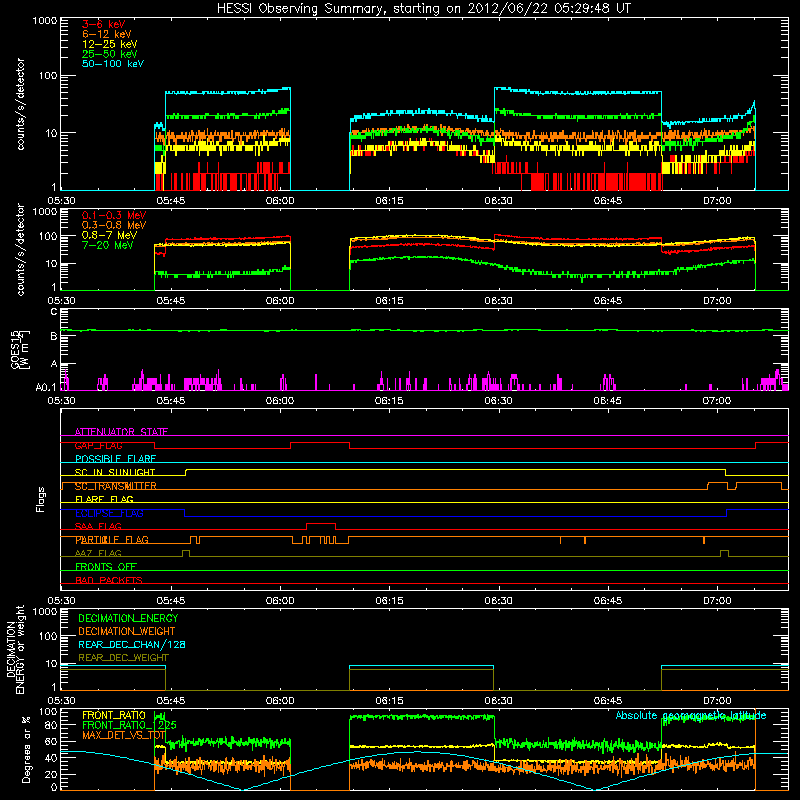Click the DECIMATION ENERGY or weight axis label

(15, 649)
